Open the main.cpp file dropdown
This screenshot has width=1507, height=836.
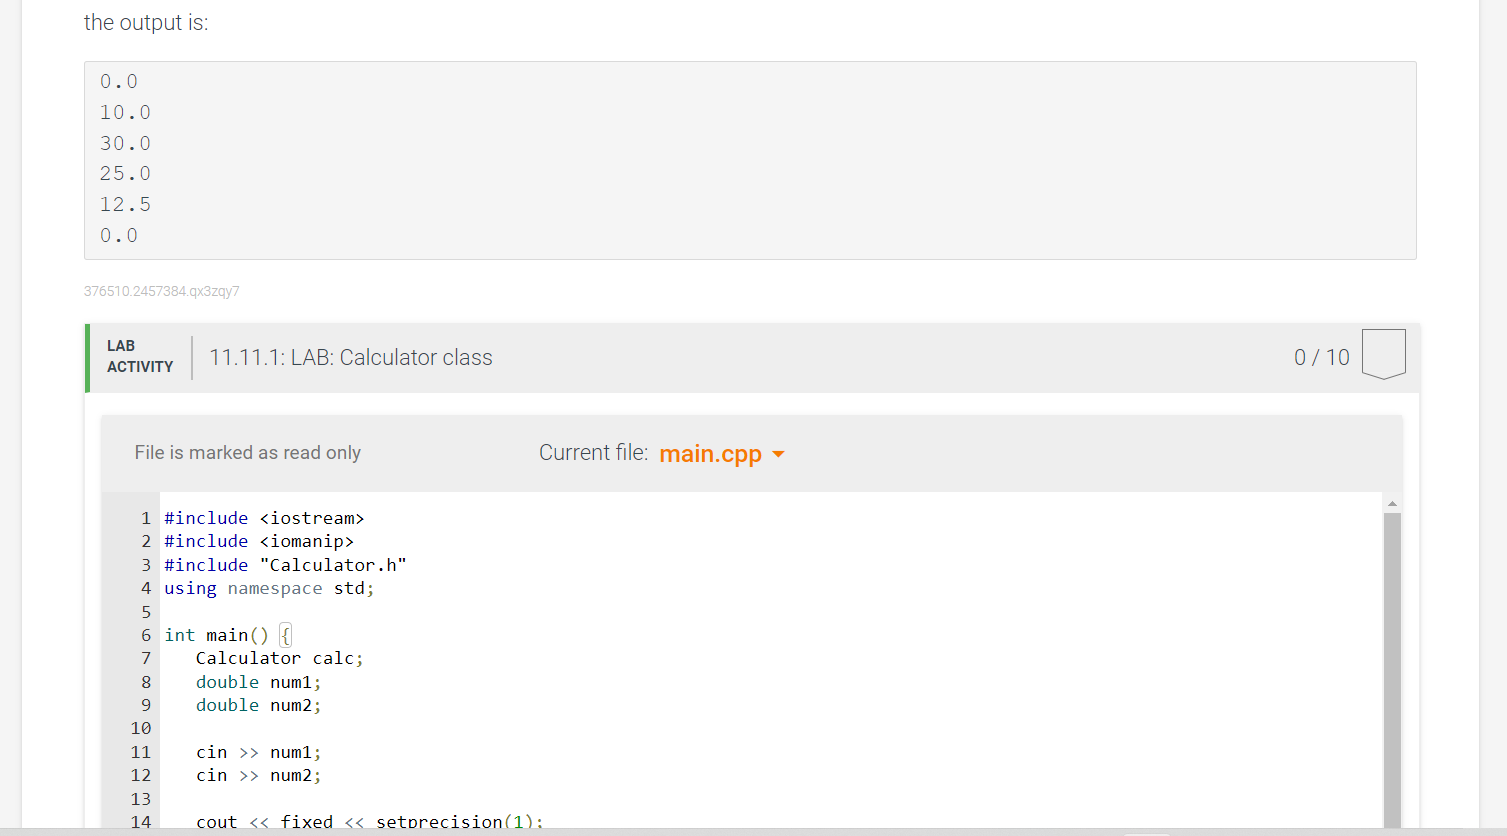click(x=722, y=453)
